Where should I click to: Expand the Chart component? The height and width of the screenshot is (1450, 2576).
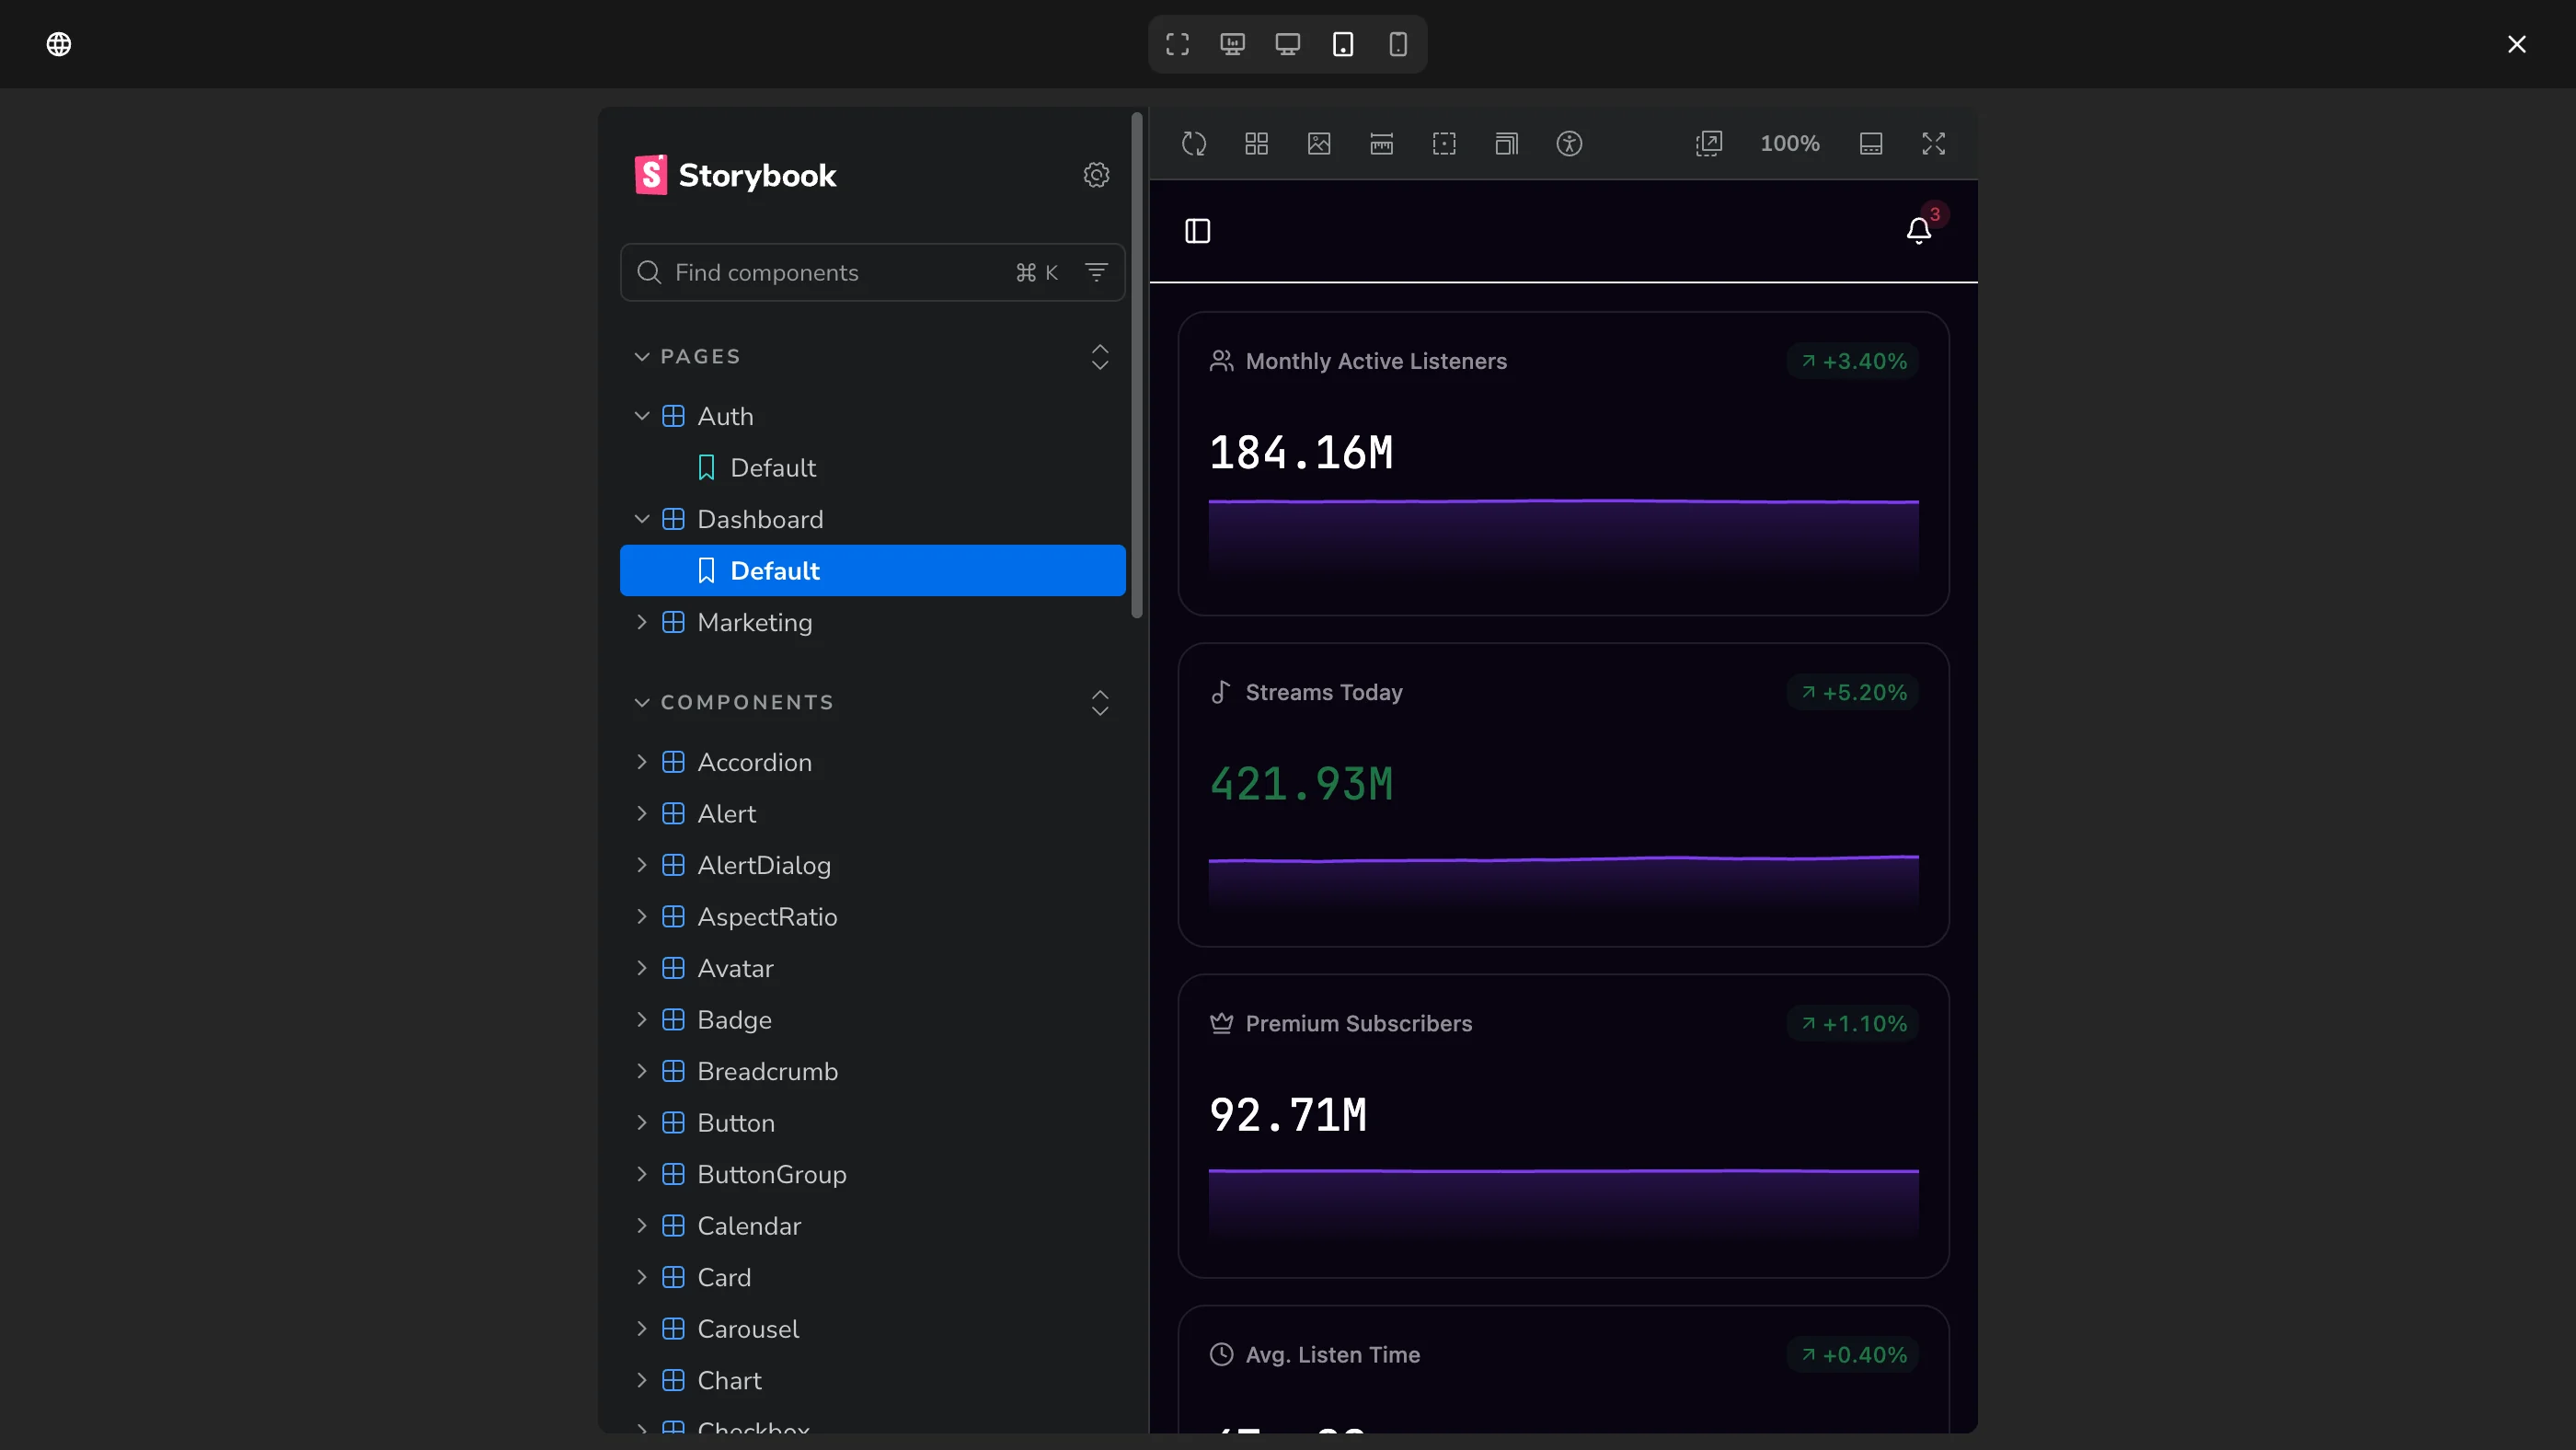click(872, 1380)
